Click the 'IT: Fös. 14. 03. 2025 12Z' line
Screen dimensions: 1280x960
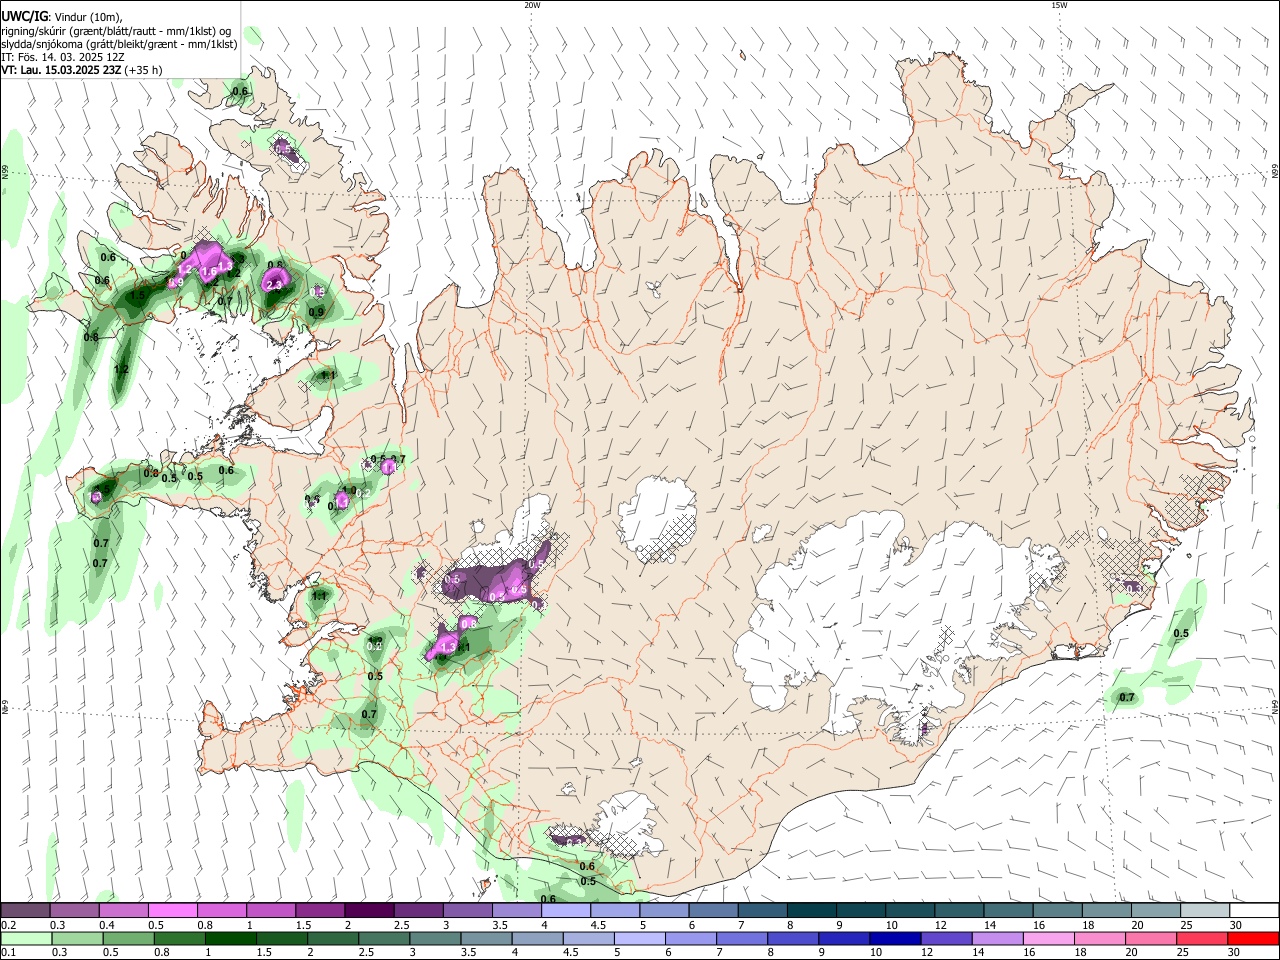(x=62, y=57)
